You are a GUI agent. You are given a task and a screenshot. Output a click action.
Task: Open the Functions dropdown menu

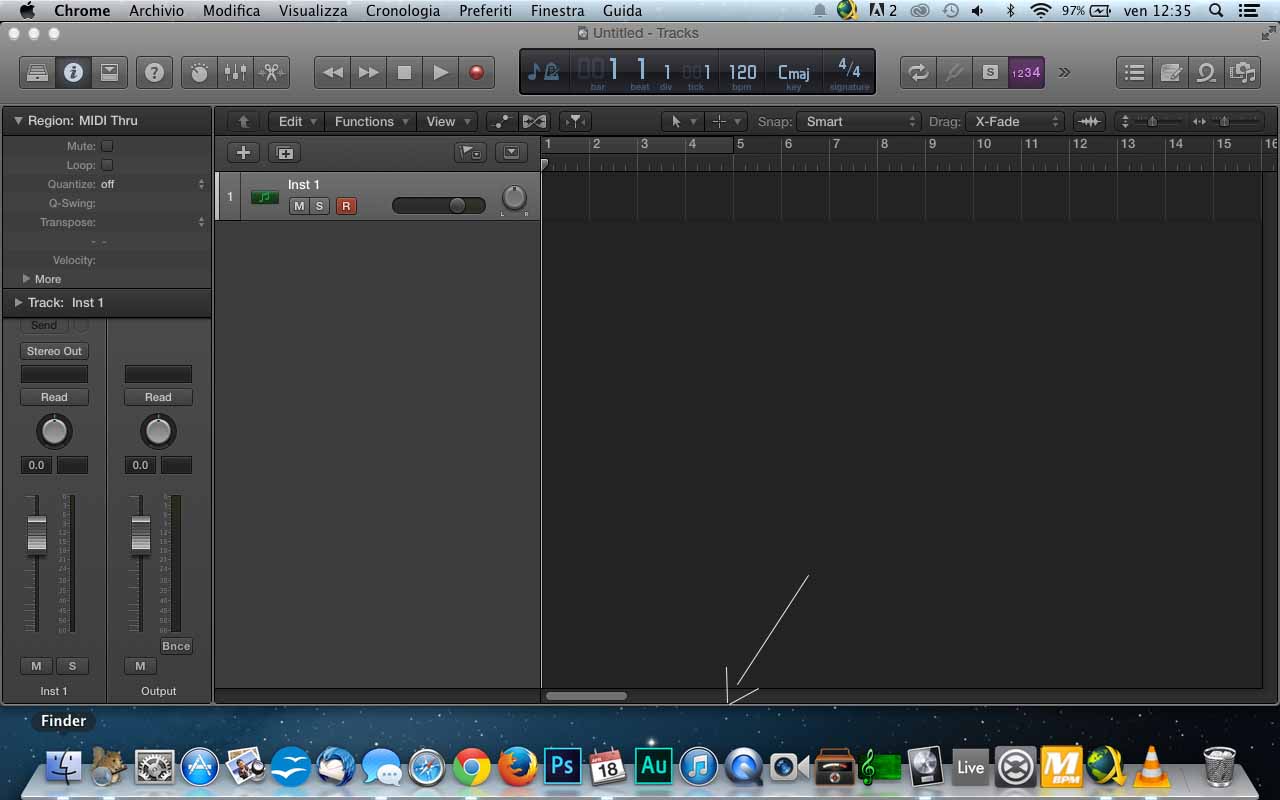[x=370, y=121]
